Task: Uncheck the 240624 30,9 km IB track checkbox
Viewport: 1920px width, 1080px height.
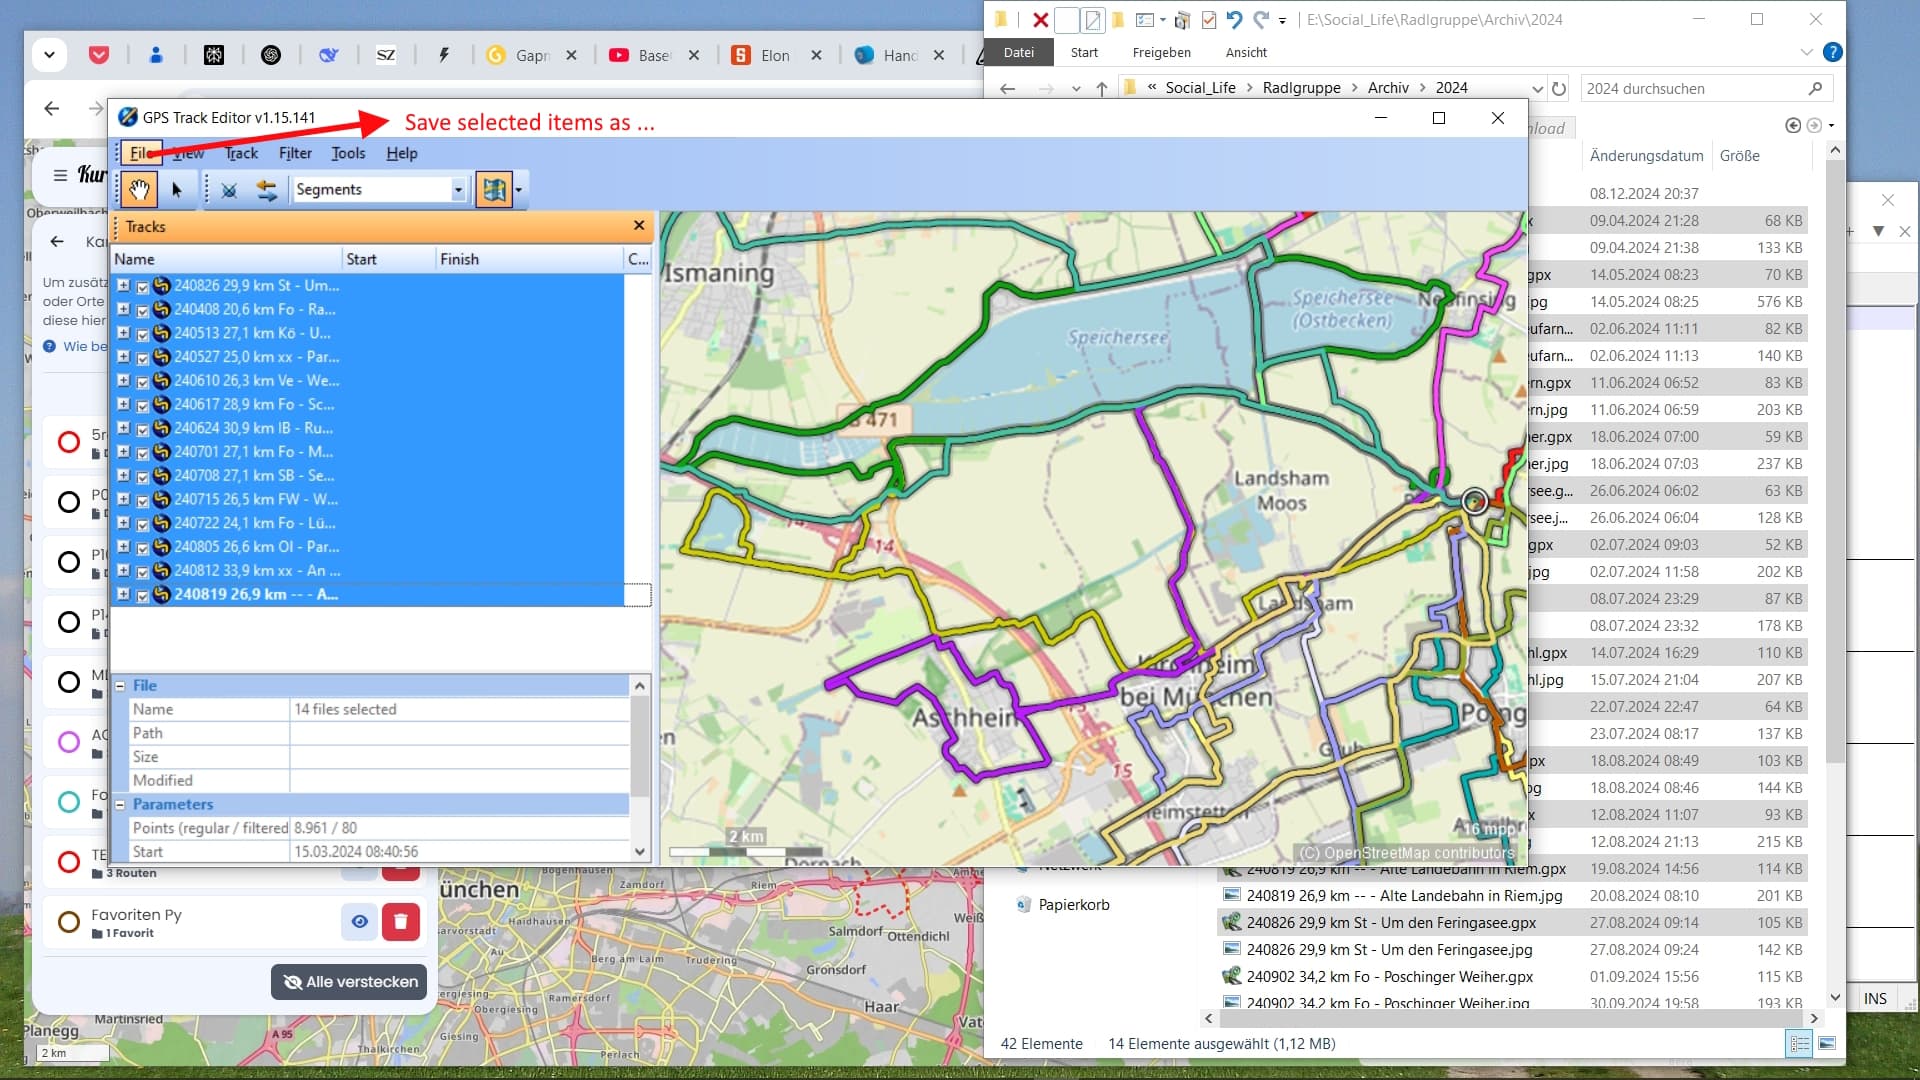Action: (142, 429)
